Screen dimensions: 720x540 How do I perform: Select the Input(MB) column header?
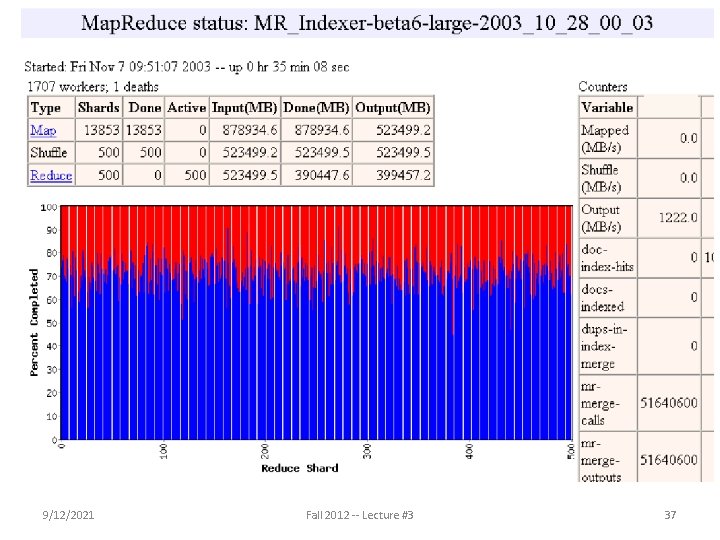click(244, 107)
